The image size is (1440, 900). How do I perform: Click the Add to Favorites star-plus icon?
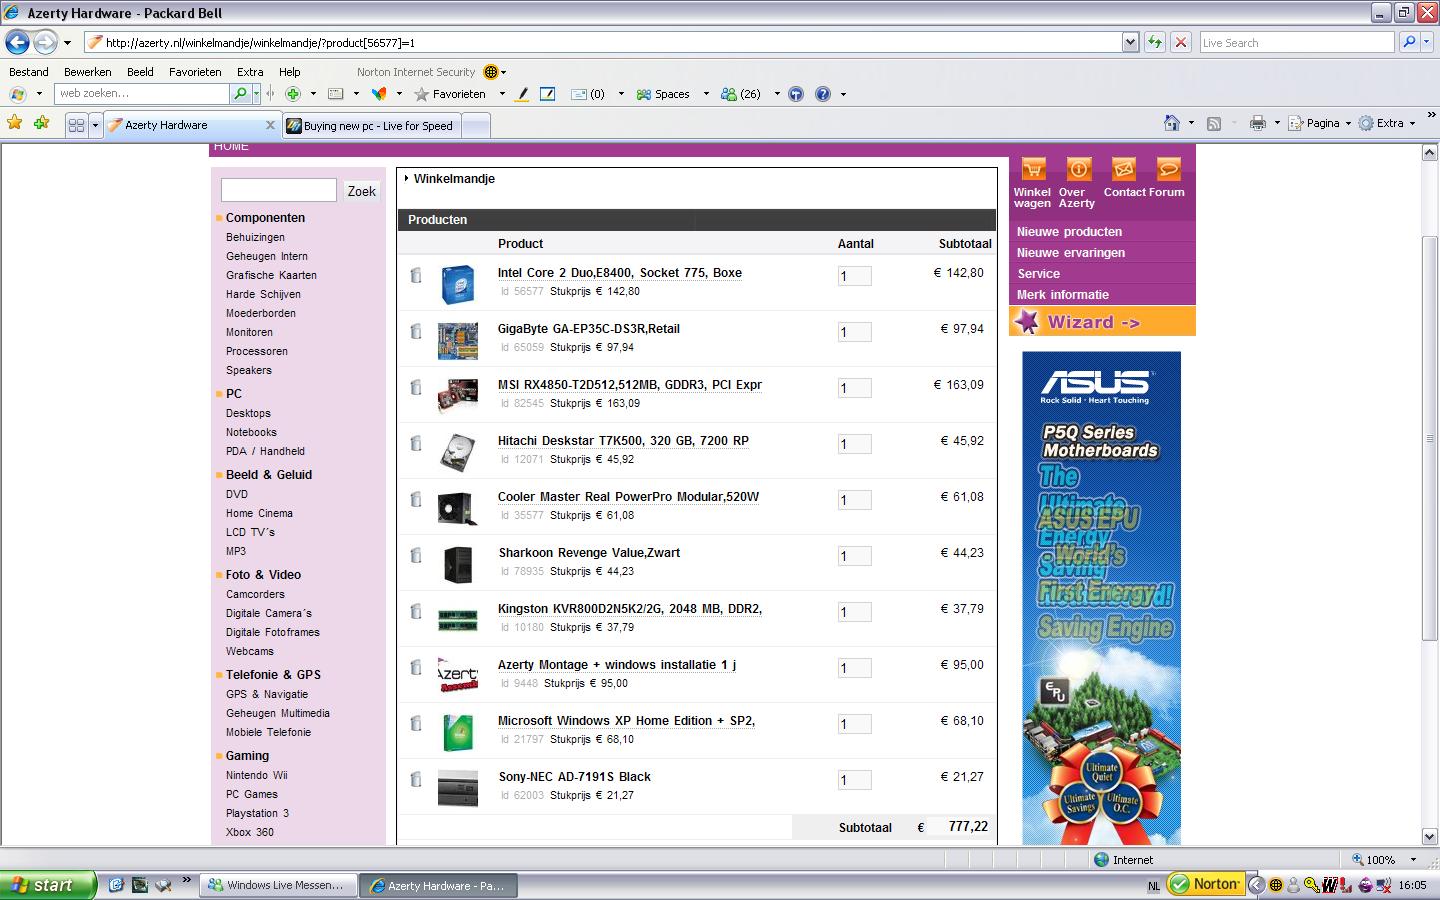pos(41,123)
